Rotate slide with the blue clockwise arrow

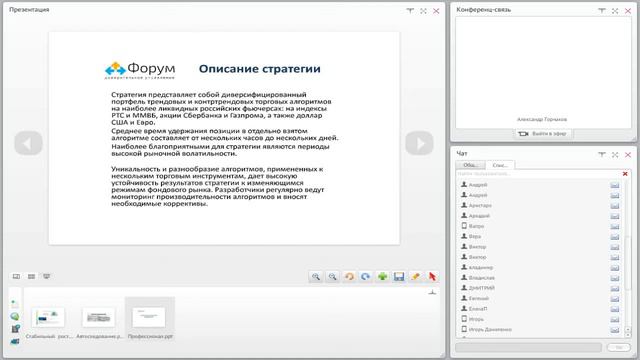pos(366,277)
